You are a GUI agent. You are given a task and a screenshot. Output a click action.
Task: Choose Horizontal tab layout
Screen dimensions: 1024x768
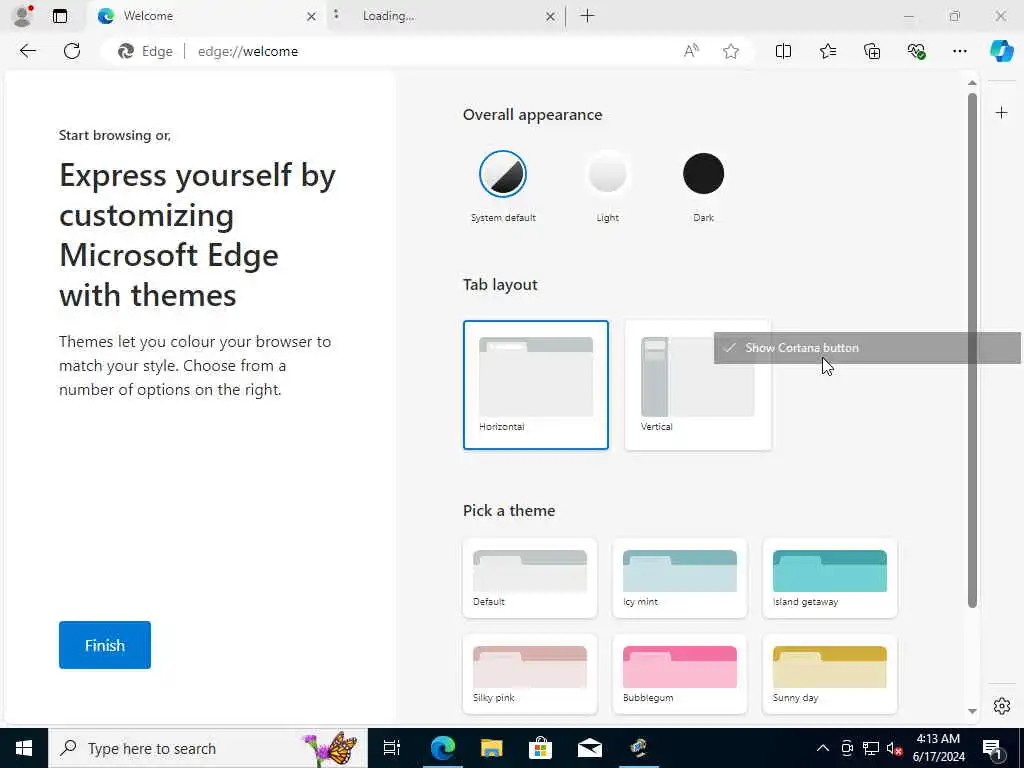click(x=536, y=385)
